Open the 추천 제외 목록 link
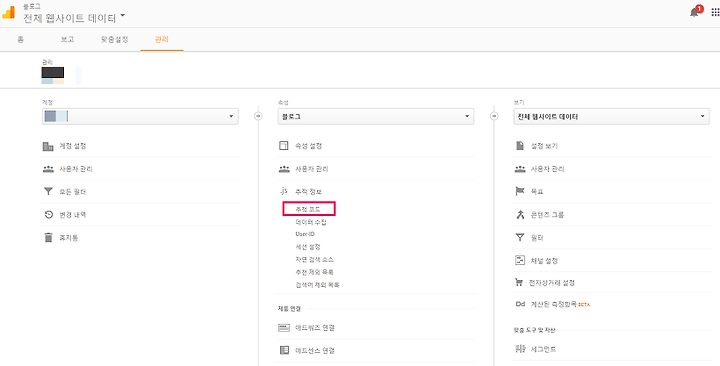Screen dimensions: 720x366 point(315,272)
